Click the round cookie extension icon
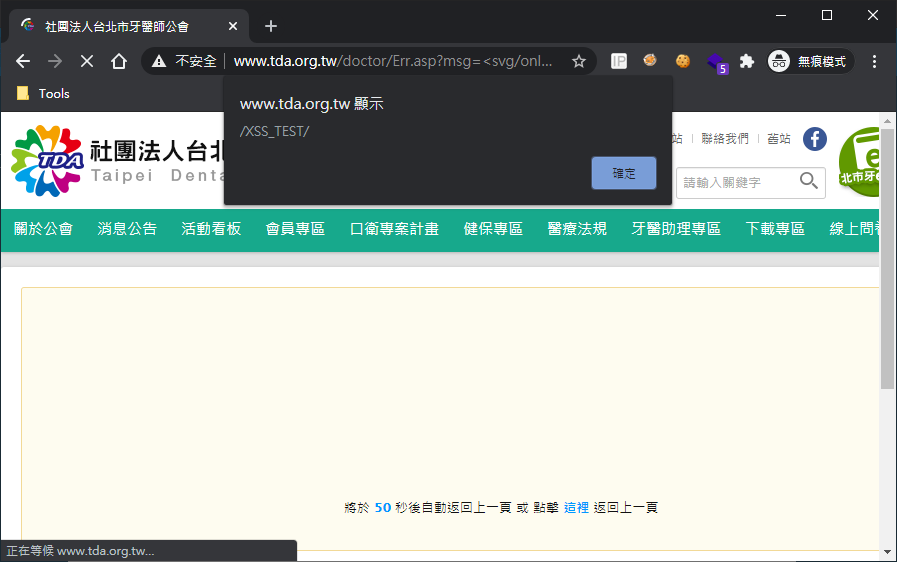897x562 pixels. click(682, 61)
